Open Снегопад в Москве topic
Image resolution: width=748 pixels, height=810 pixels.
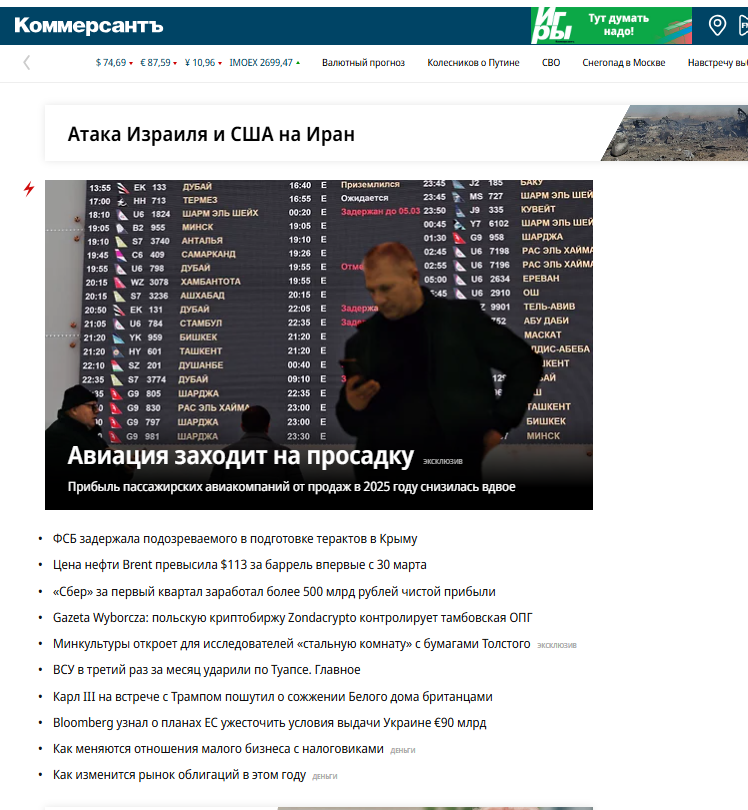click(624, 63)
